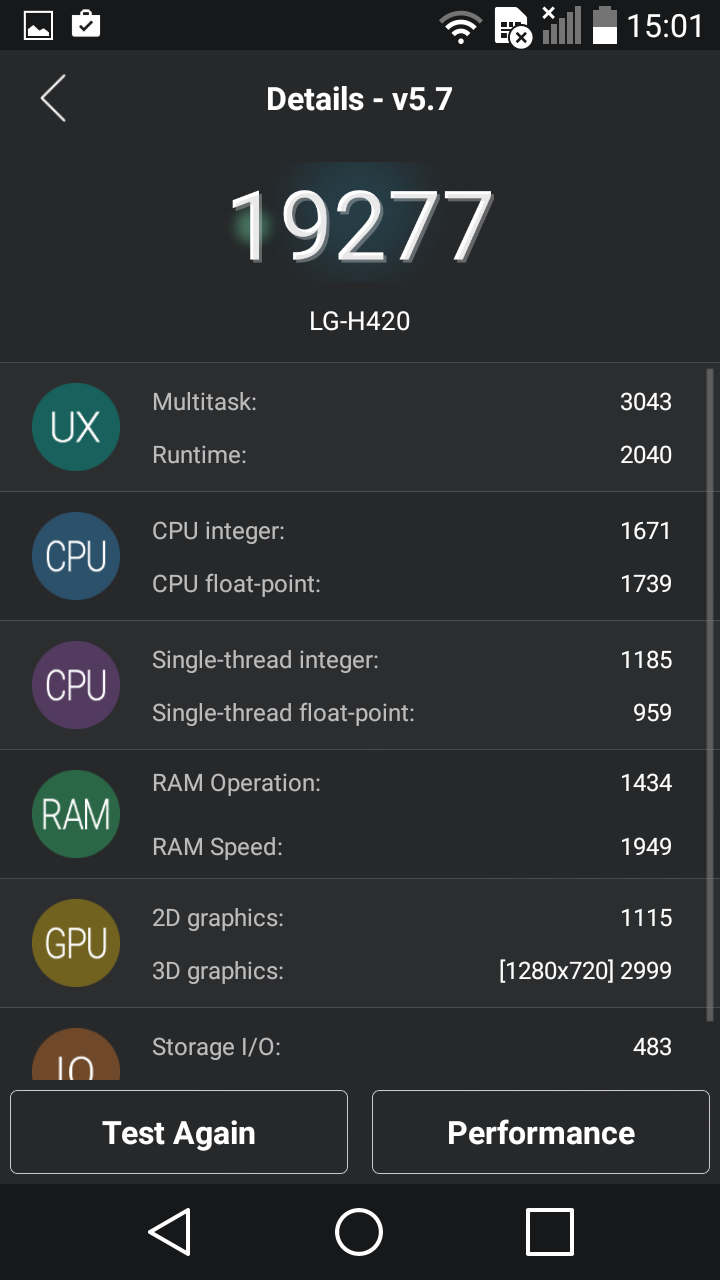
Task: Tap the teal UX category icon
Action: click(76, 427)
